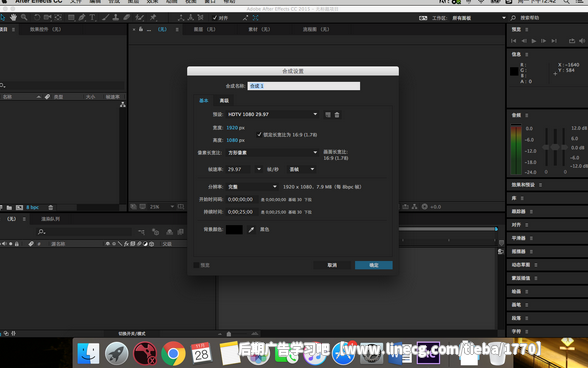The height and width of the screenshot is (368, 588).
Task: Select the Unified Camera tool
Action: click(47, 17)
